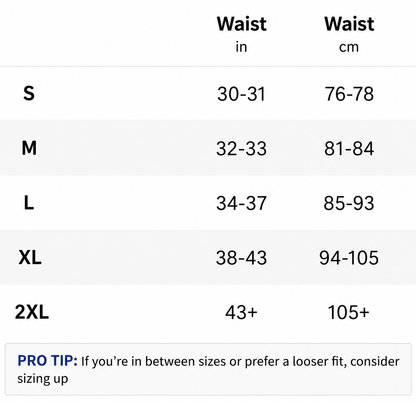Select the 2XL size row label
This screenshot has height=401, width=416.
(x=32, y=312)
